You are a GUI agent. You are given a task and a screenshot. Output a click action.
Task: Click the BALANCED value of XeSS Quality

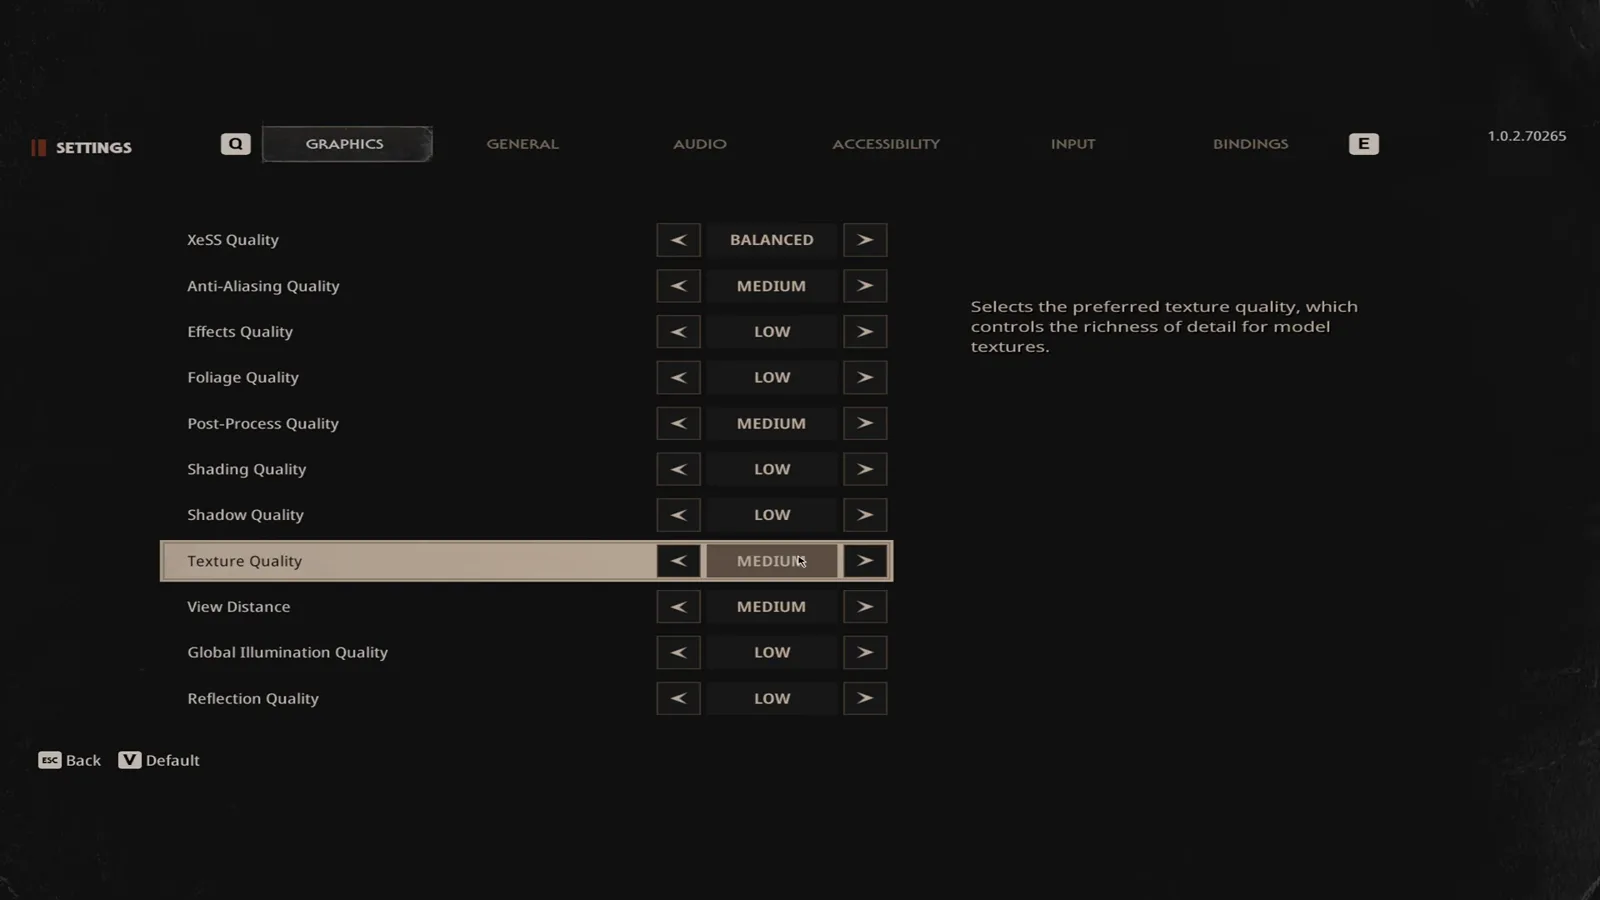point(772,240)
